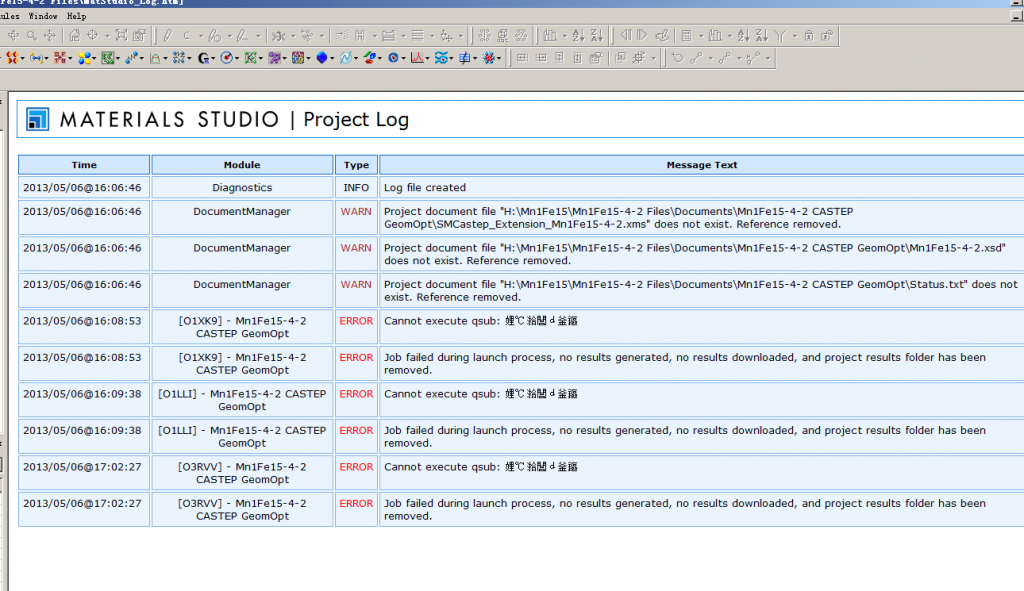Click the blue hexagon crystal module icon

[x=321, y=58]
